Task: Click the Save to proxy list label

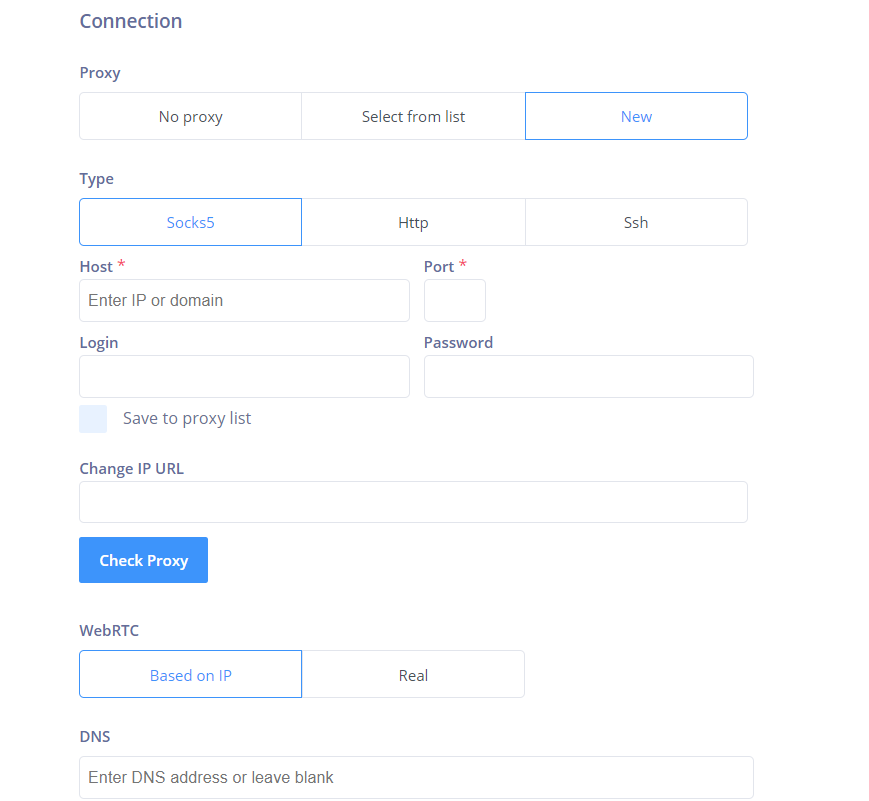Action: (187, 419)
